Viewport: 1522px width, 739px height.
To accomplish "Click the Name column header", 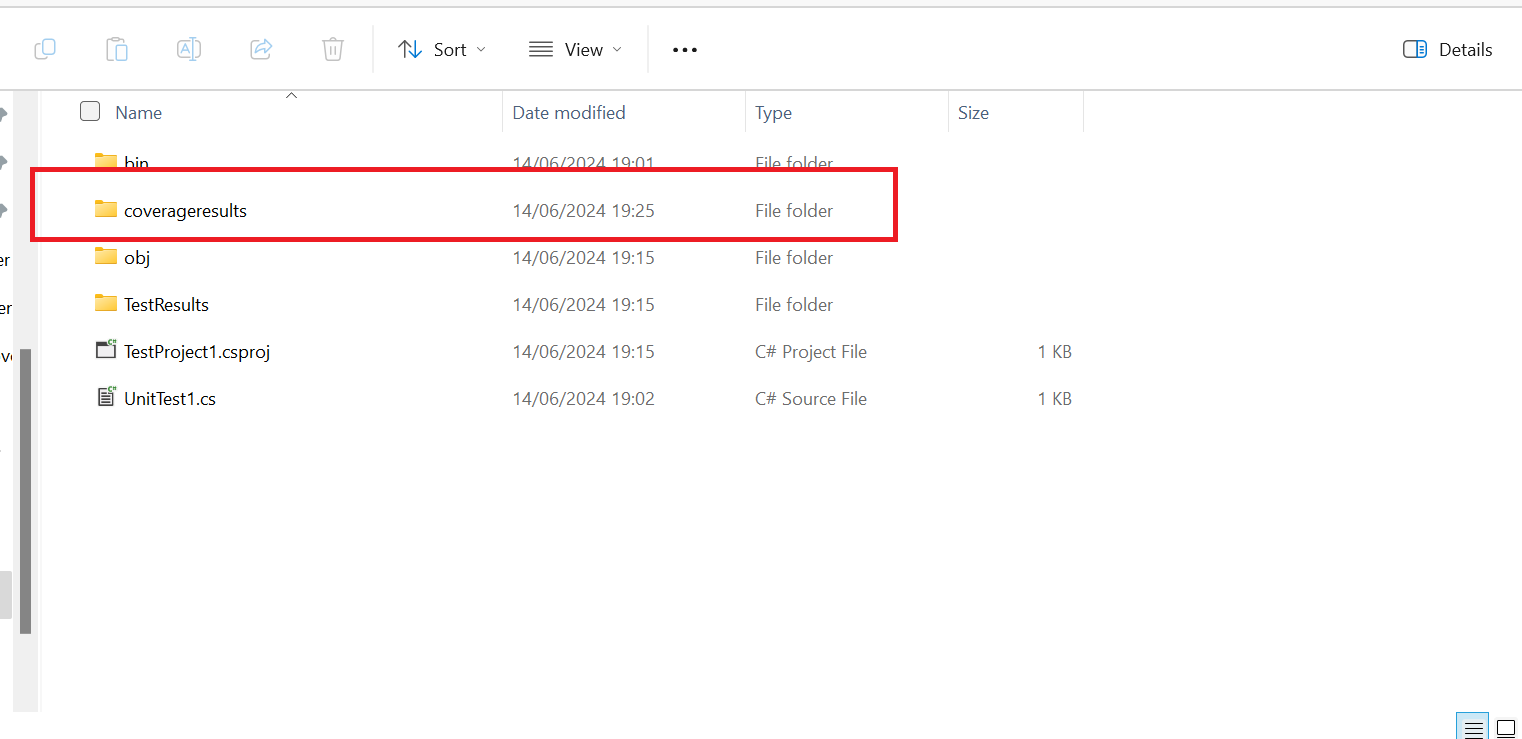I will [138, 112].
